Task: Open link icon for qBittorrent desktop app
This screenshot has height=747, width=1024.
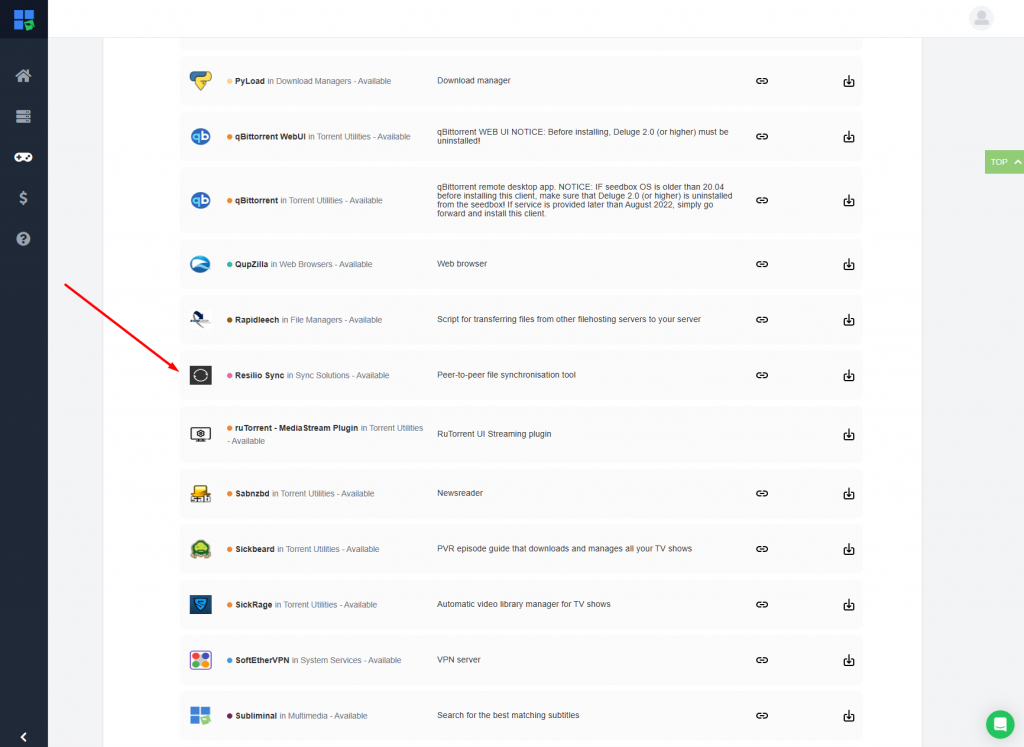Action: point(761,200)
